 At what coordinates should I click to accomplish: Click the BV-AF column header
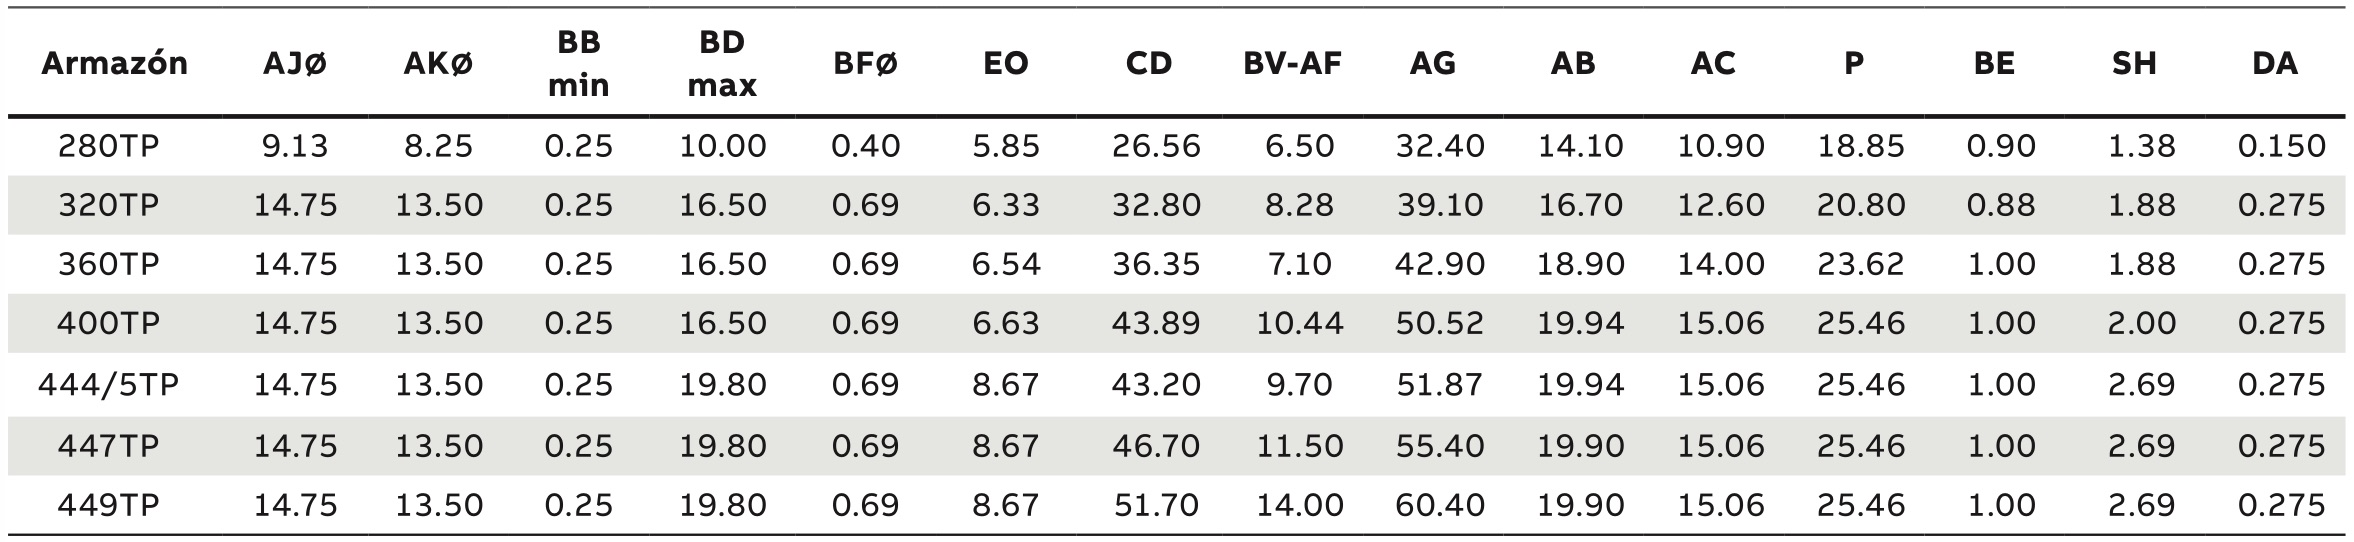click(1292, 64)
